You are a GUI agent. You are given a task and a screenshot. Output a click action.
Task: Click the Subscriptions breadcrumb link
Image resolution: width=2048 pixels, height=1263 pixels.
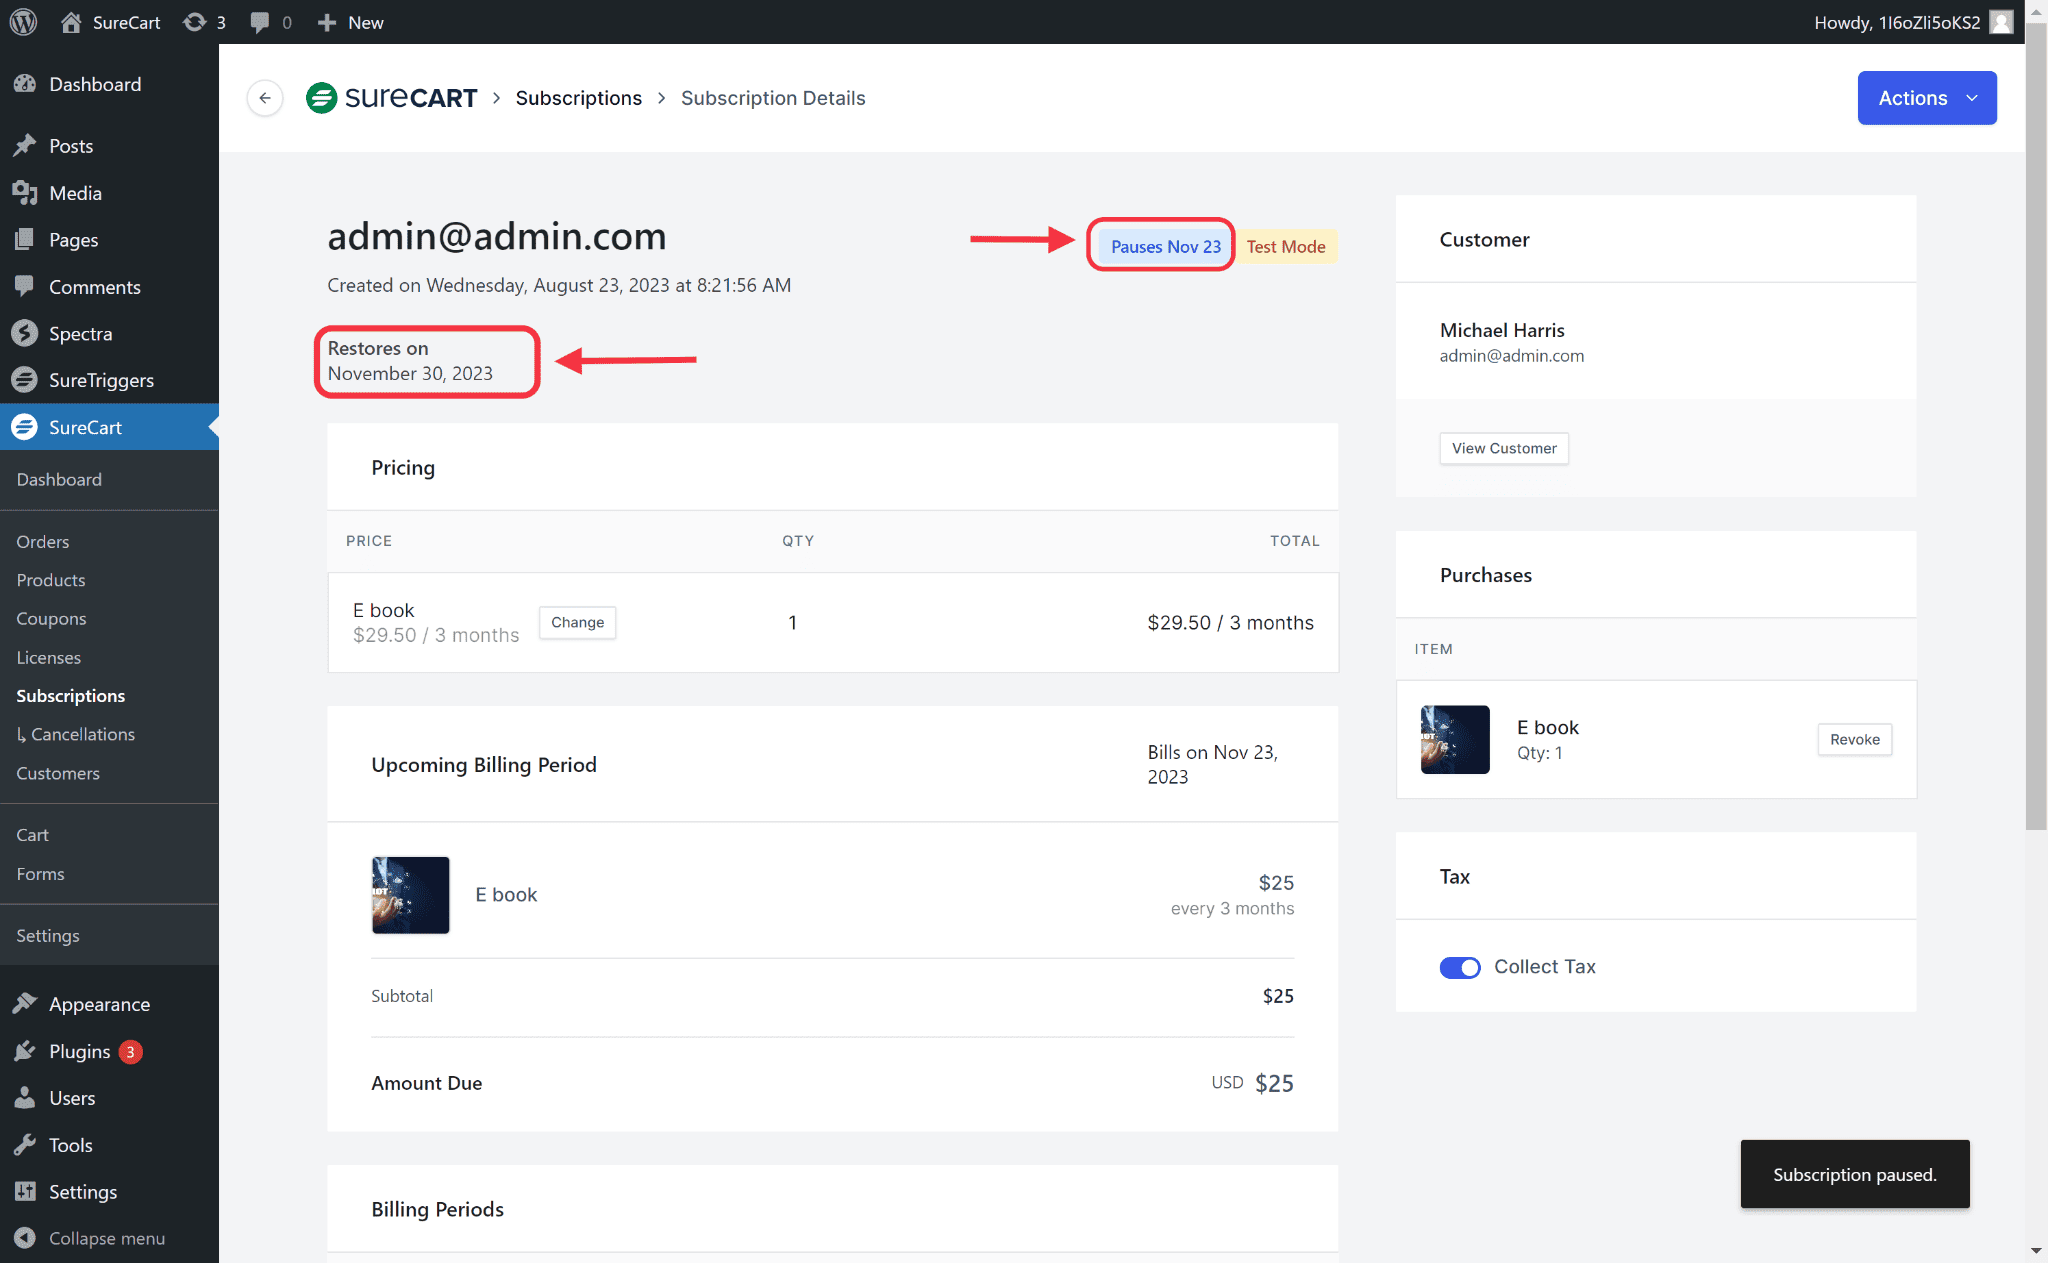[578, 98]
